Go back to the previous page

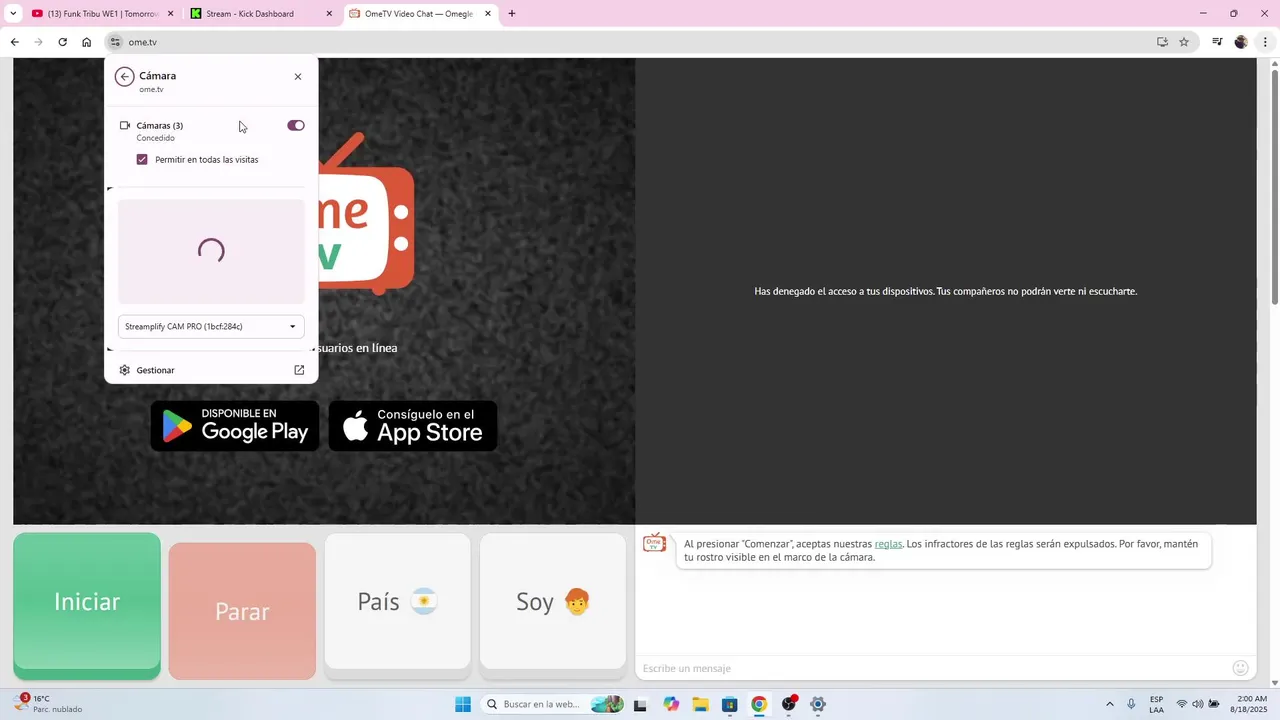14,42
